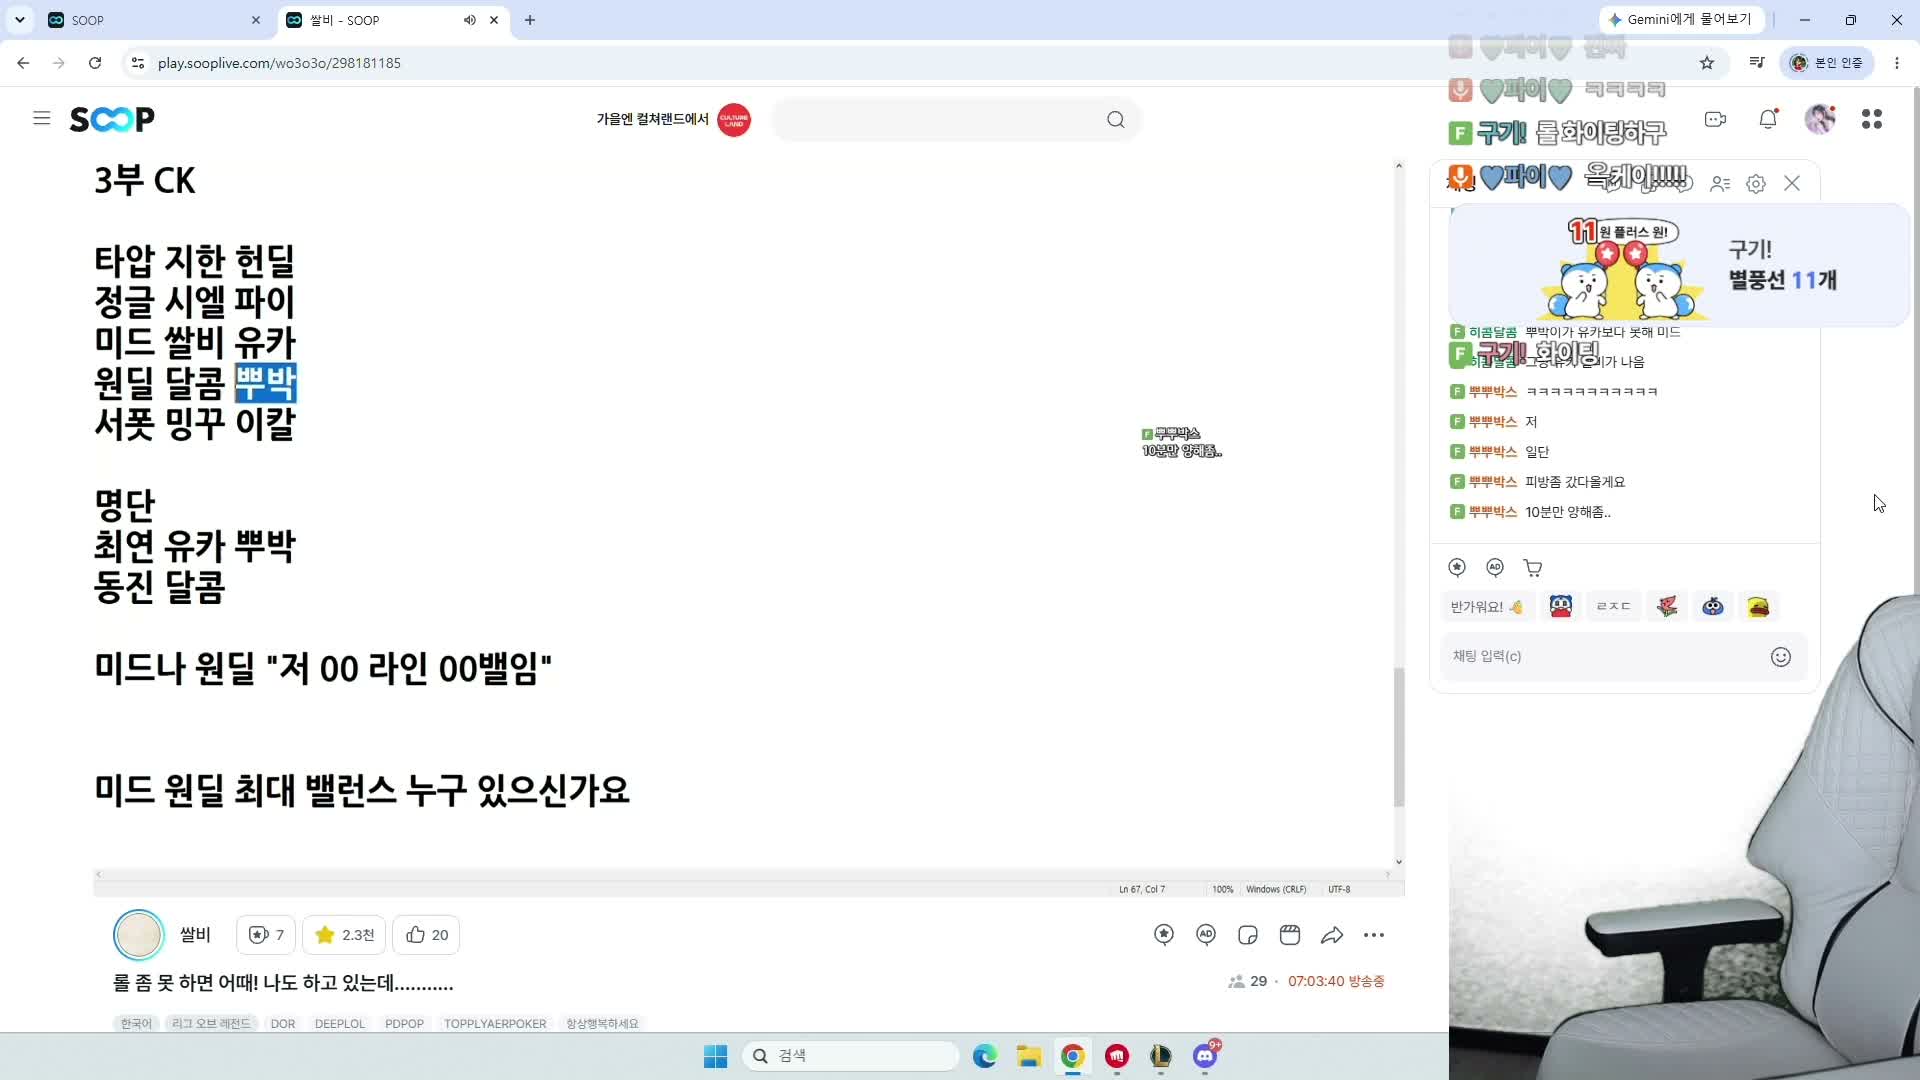
Task: Open the chat viewer list icon
Action: (x=1720, y=183)
